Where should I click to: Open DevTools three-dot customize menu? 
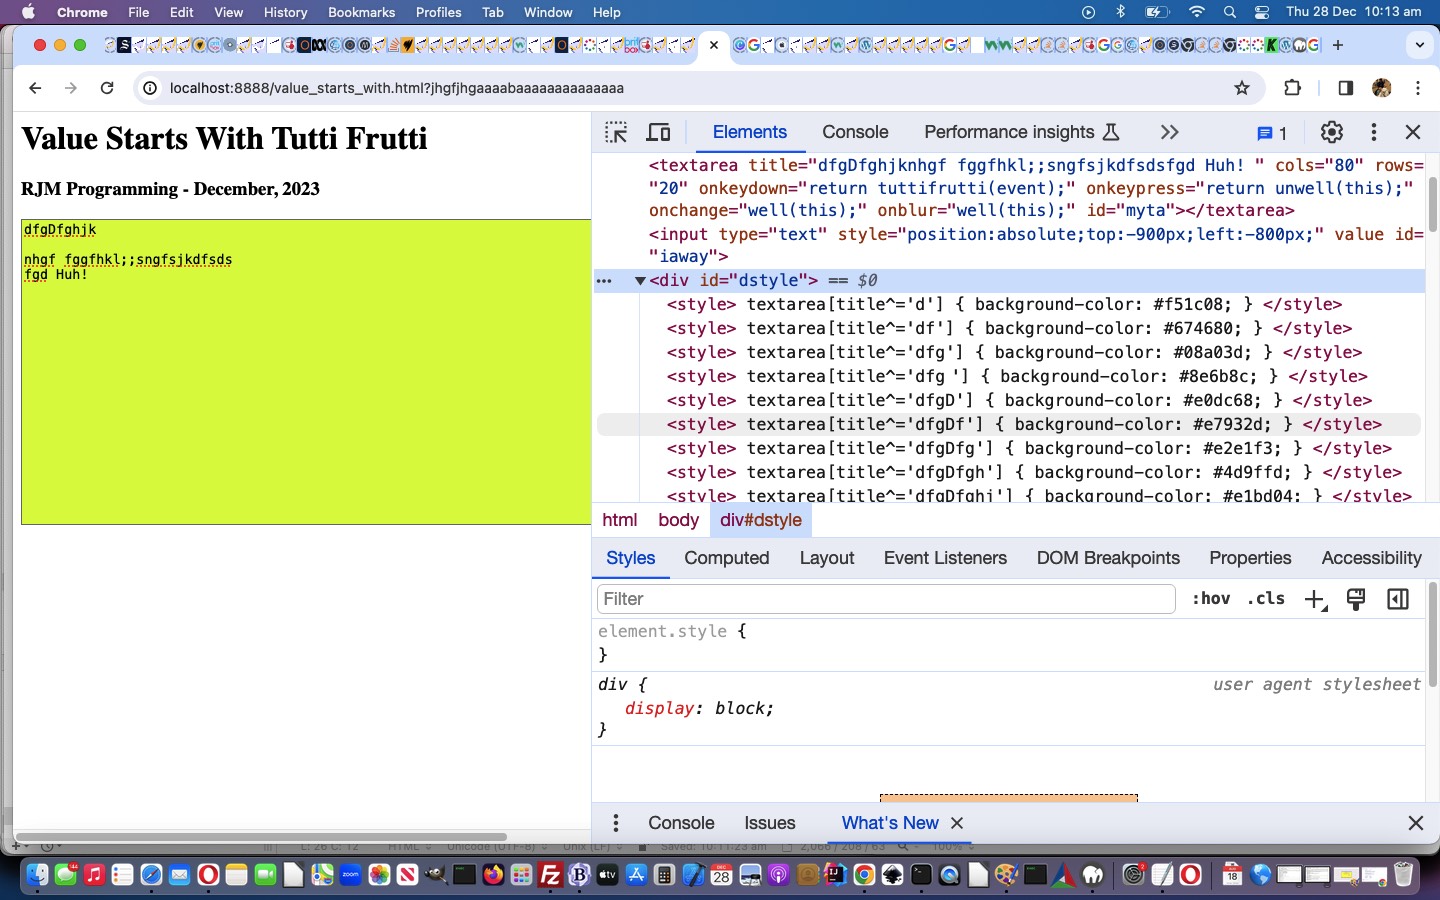[1373, 132]
